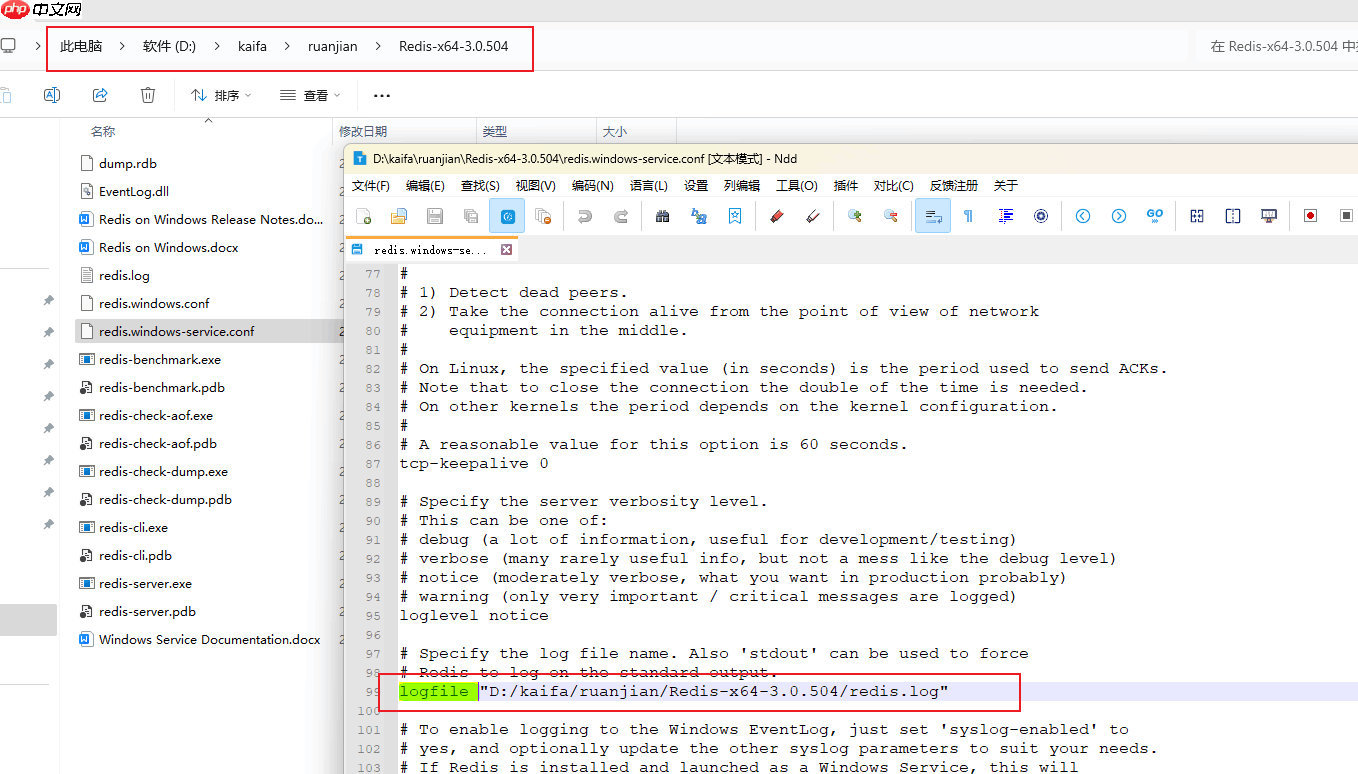Toggle show all characters pilcrow icon
This screenshot has height=774, width=1358.
[968, 216]
